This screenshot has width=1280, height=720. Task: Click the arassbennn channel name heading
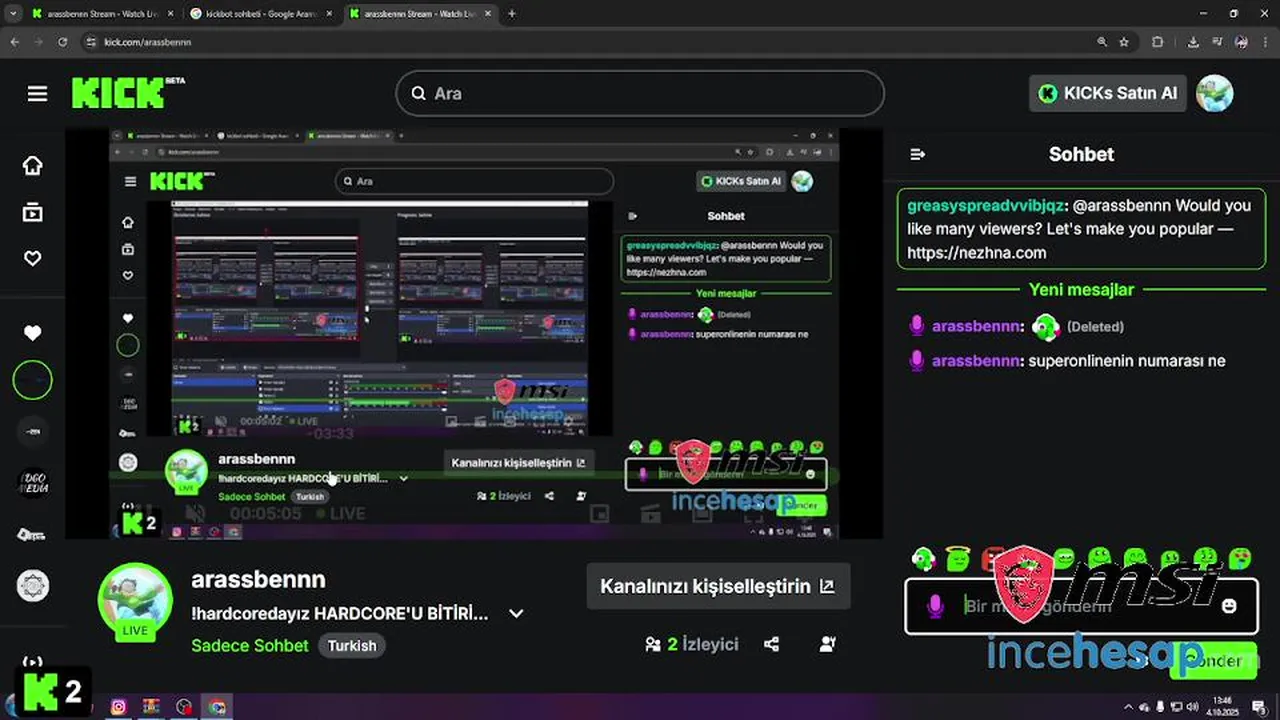pyautogui.click(x=258, y=579)
